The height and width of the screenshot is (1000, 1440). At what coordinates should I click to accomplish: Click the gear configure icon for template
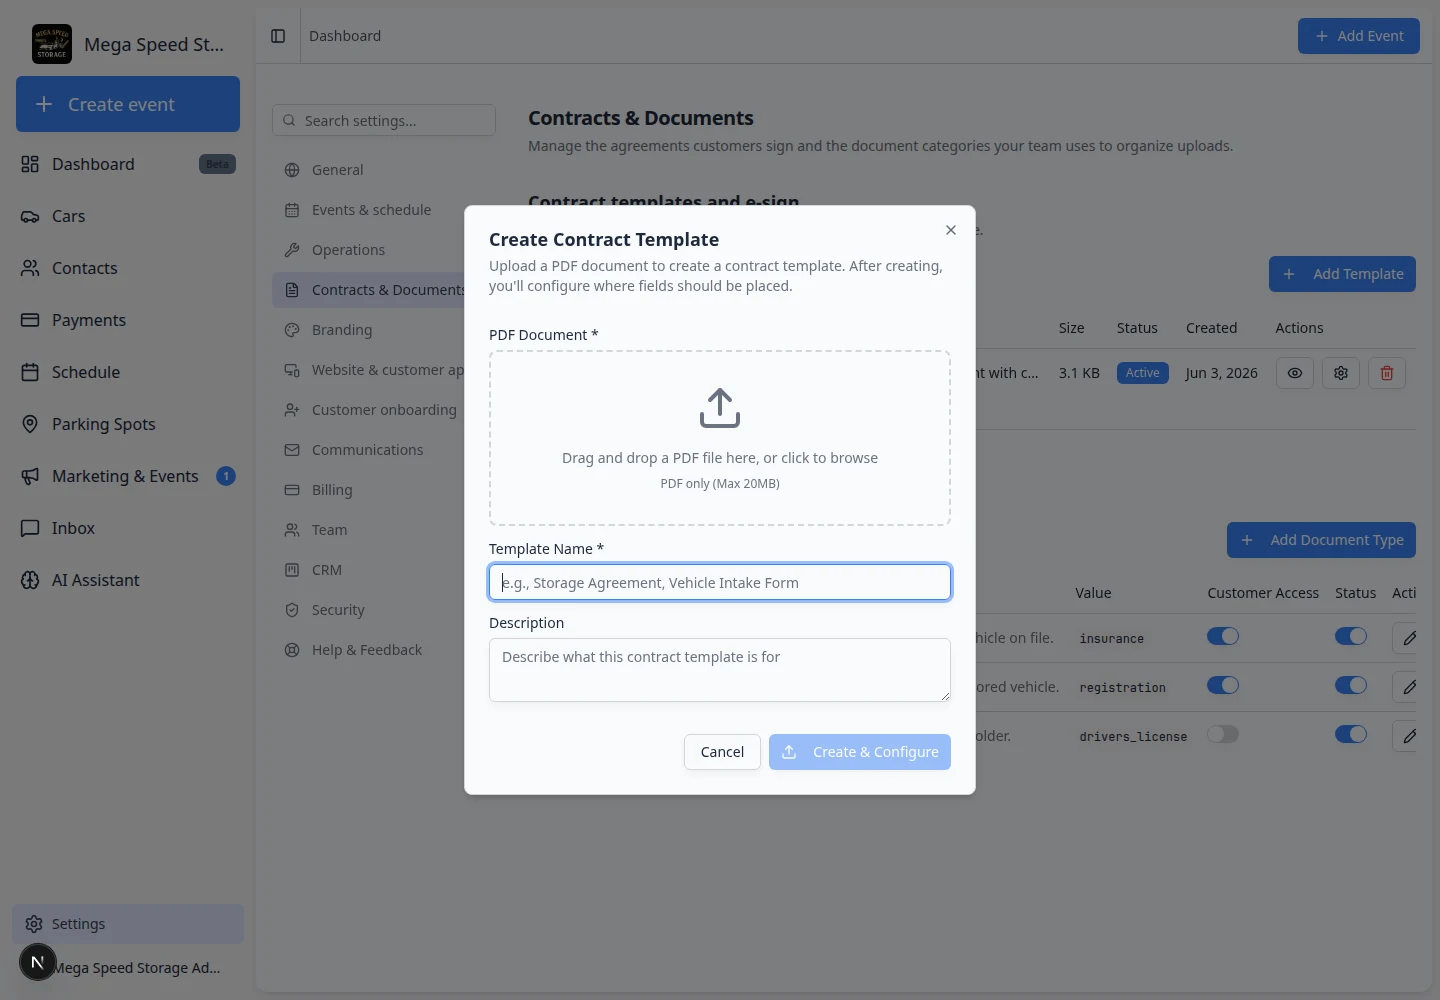tap(1341, 373)
